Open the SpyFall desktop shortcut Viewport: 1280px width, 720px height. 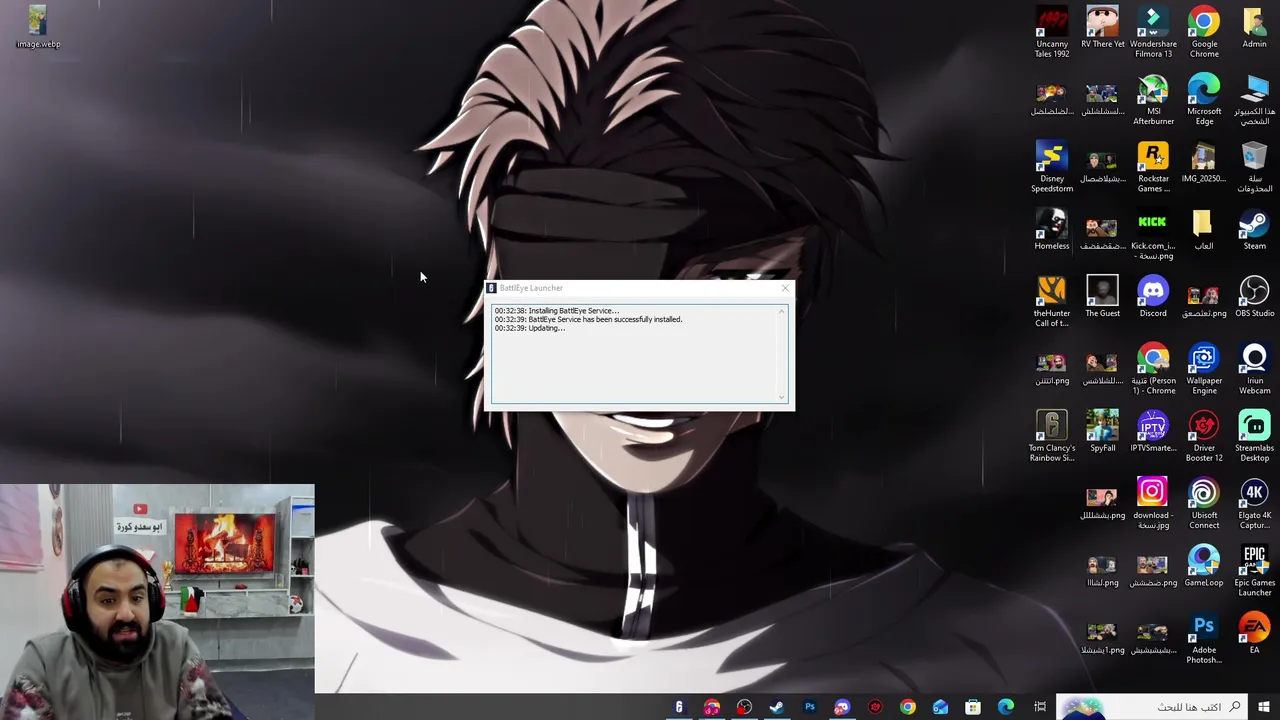[x=1102, y=431]
